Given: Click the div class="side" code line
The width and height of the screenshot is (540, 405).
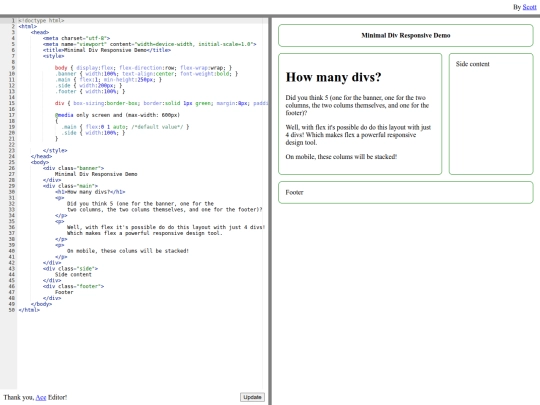Looking at the screenshot, I should pyautogui.click(x=70, y=269).
